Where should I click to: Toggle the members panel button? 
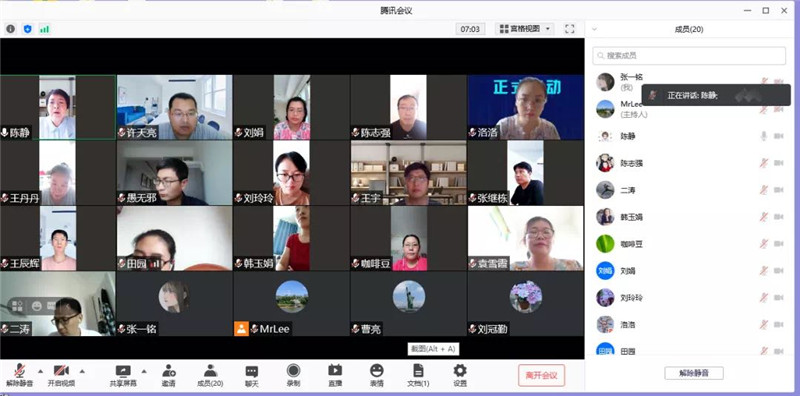(210, 375)
